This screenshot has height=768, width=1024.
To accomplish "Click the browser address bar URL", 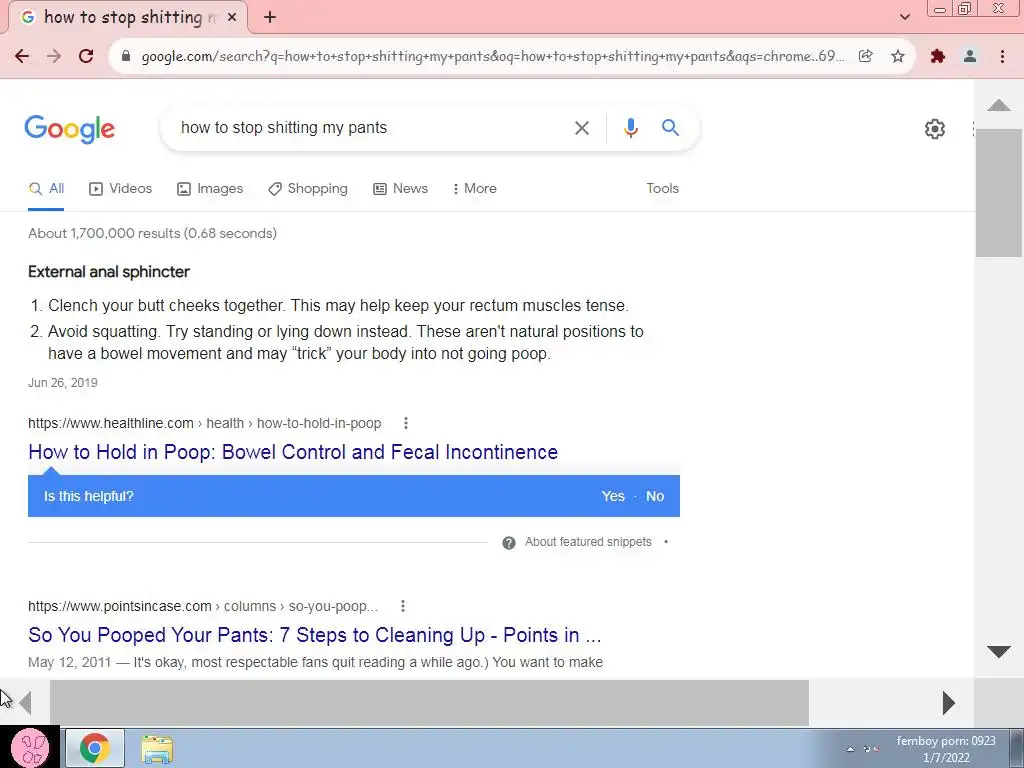I will point(492,56).
